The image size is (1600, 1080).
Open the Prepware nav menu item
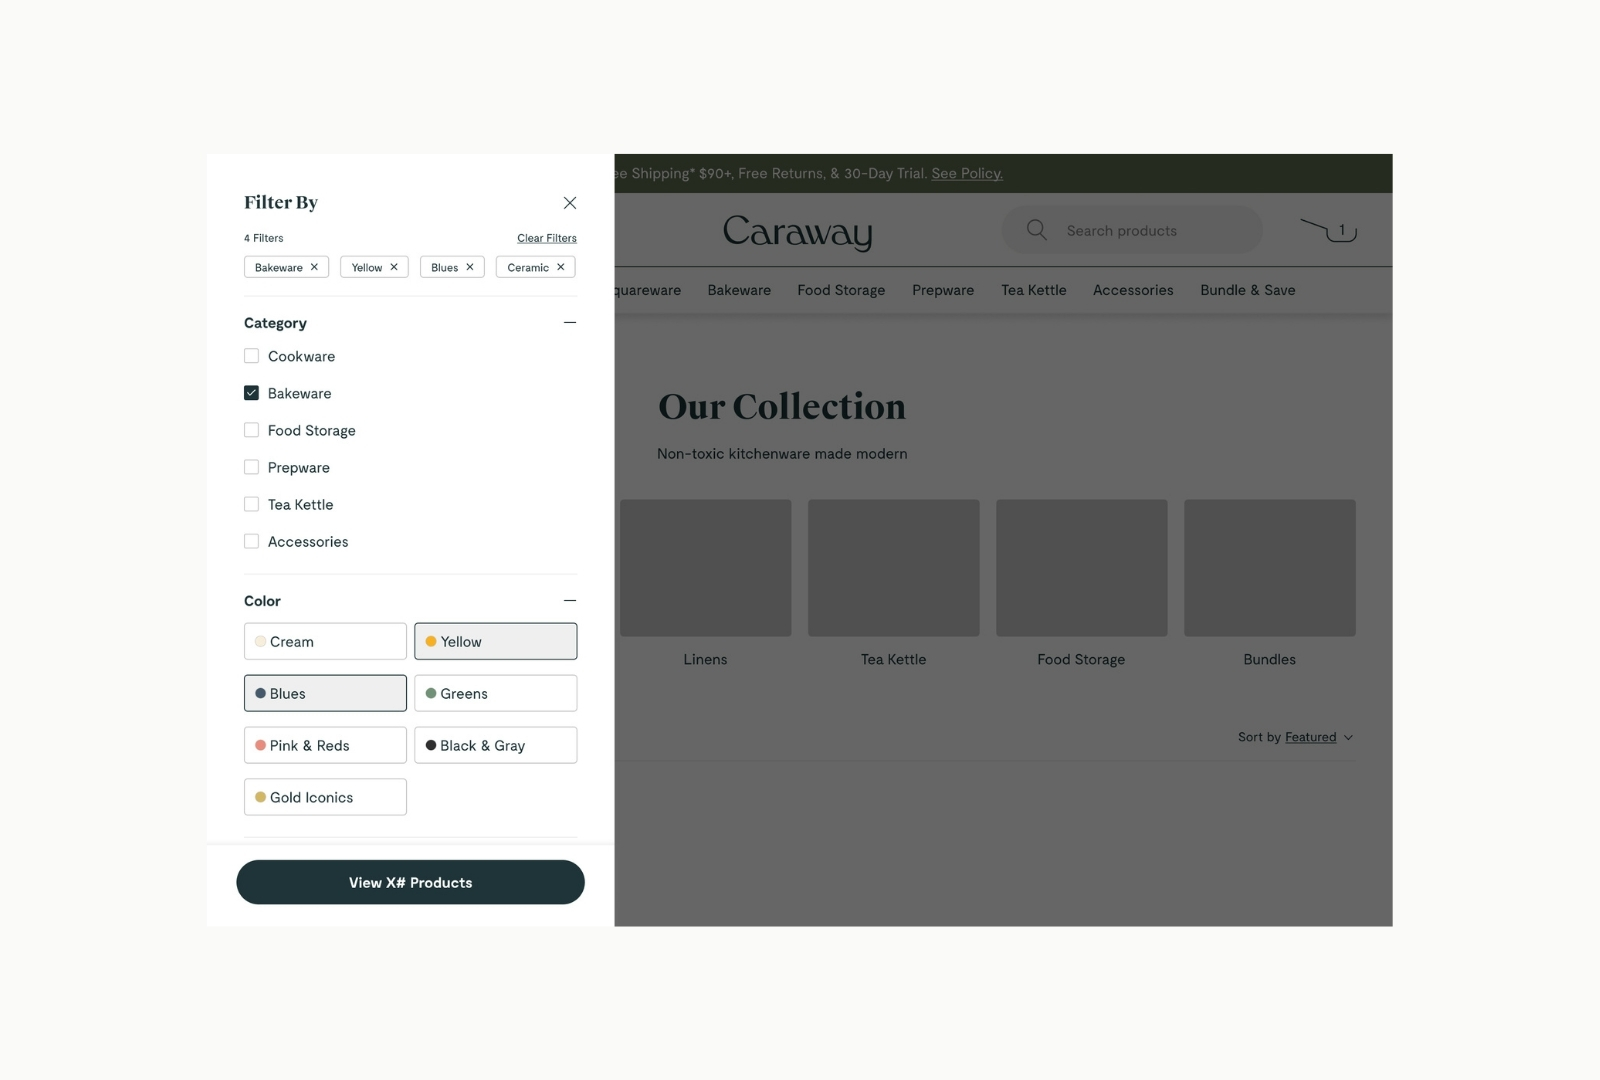(x=943, y=290)
